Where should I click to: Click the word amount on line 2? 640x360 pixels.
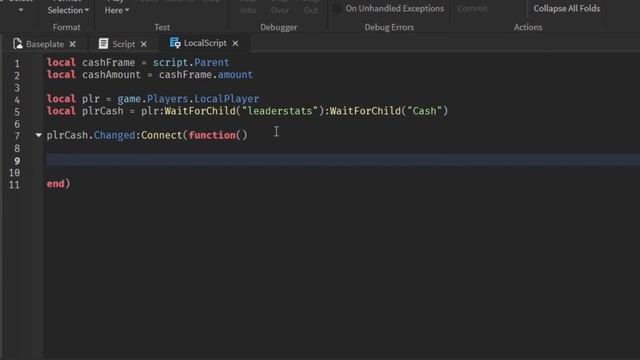click(235, 75)
